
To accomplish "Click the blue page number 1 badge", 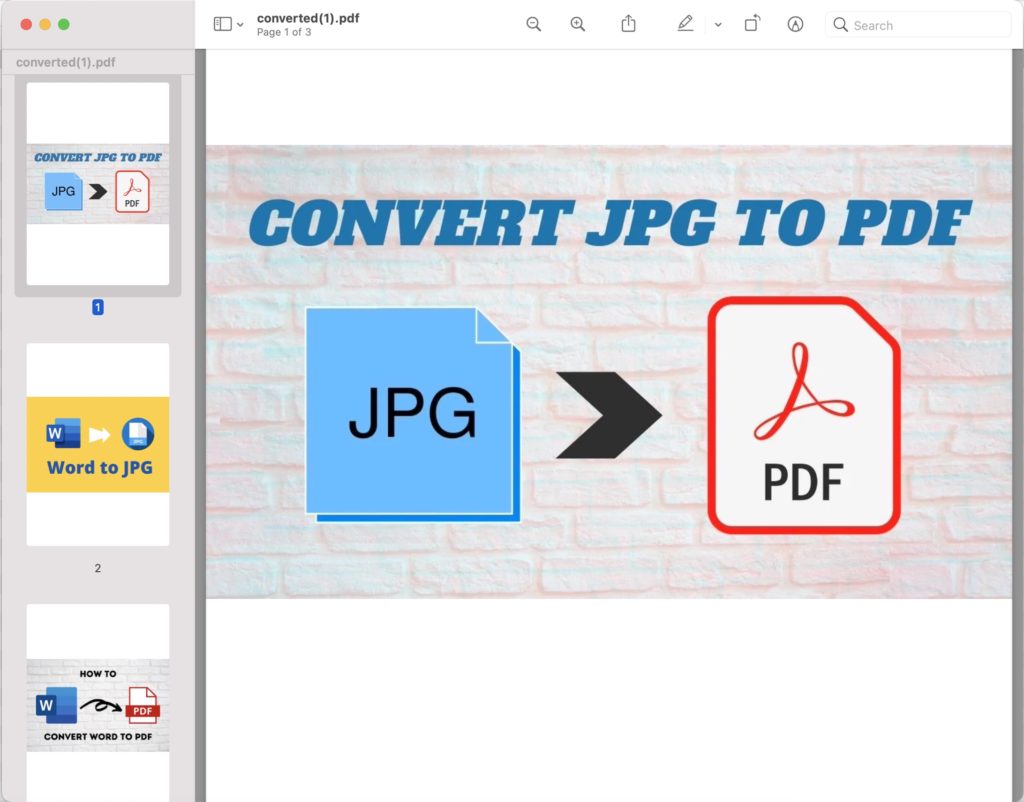I will (98, 308).
